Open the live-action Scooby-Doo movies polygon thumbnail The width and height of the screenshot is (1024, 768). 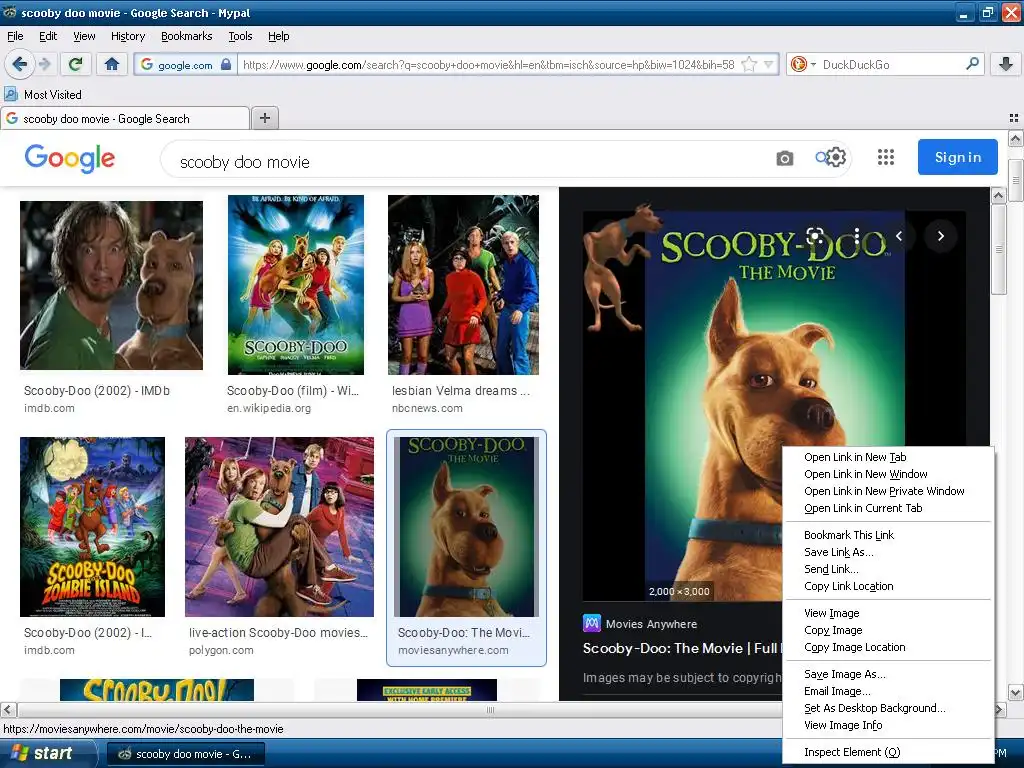pos(279,527)
